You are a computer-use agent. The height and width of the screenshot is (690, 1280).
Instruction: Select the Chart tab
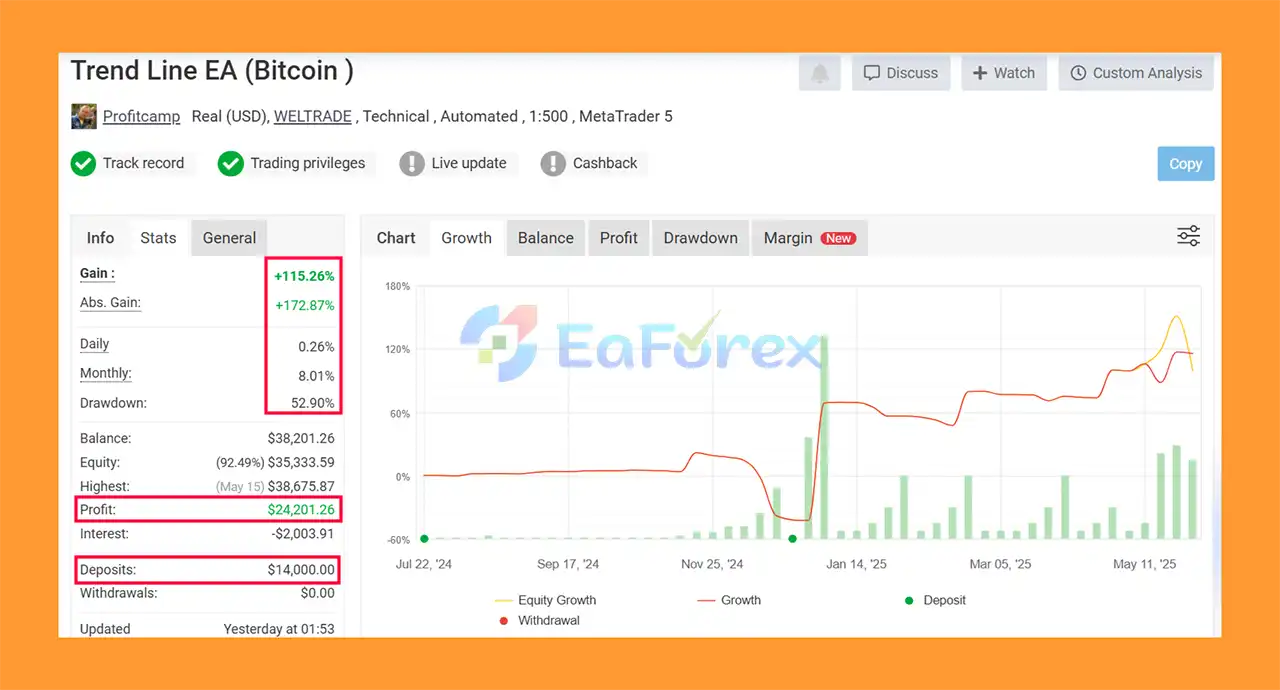tap(396, 238)
